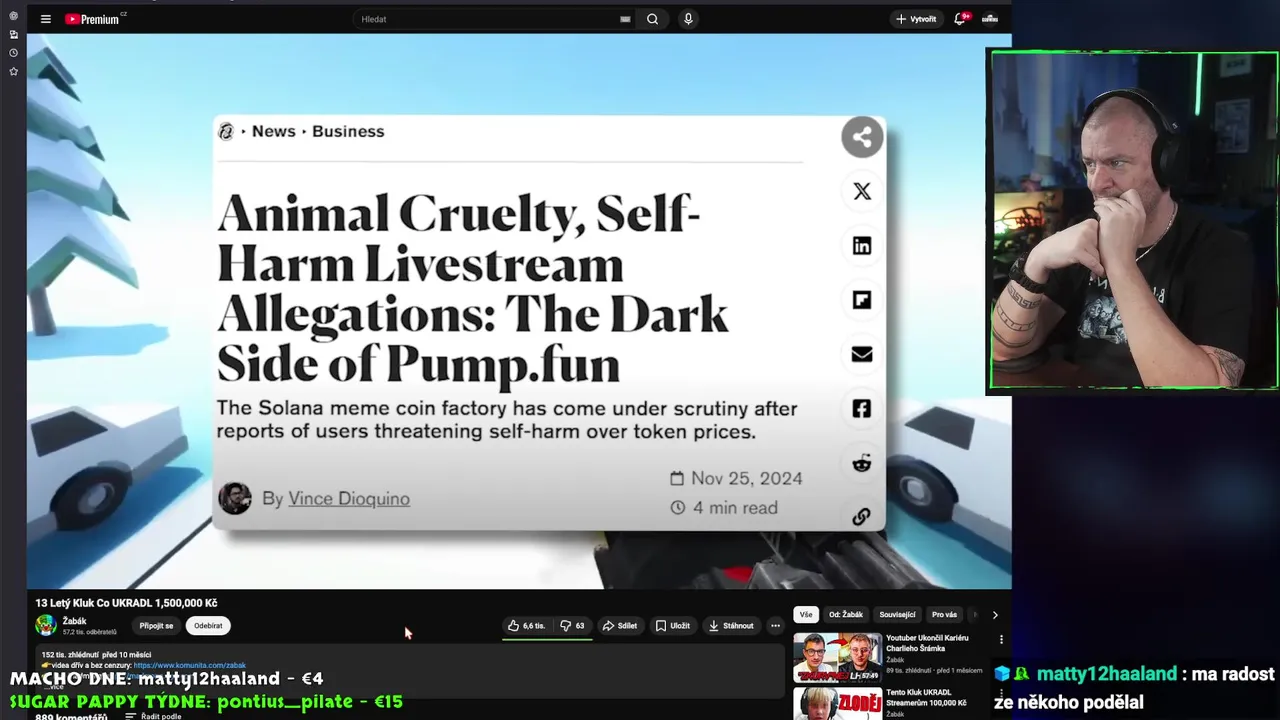This screenshot has height=720, width=1280.
Task: Click the video title 13 Letý Kluk Co UKRADL
Action: point(126,603)
